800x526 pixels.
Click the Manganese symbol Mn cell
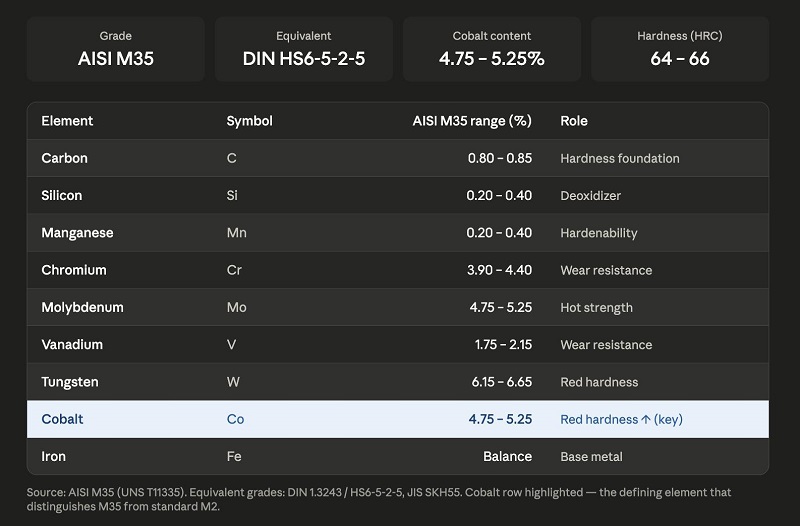(x=237, y=233)
